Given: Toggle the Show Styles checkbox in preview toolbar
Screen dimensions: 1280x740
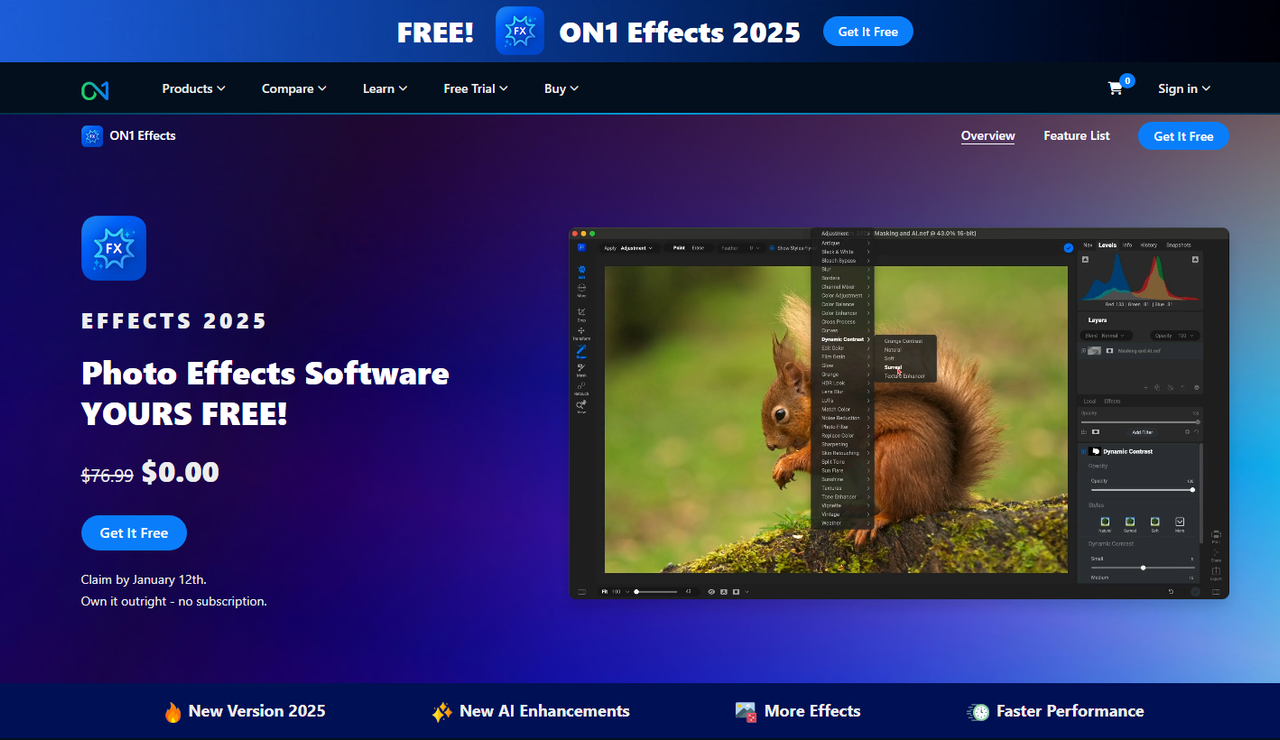Looking at the screenshot, I should point(772,248).
